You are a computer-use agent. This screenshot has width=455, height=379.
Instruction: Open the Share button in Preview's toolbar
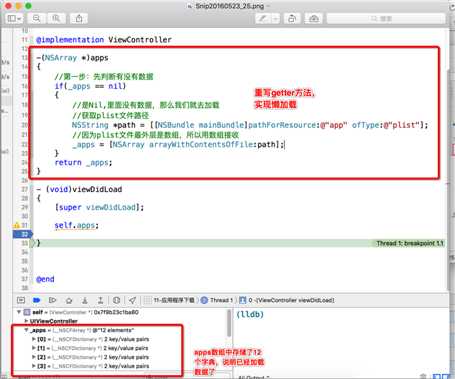click(x=79, y=18)
